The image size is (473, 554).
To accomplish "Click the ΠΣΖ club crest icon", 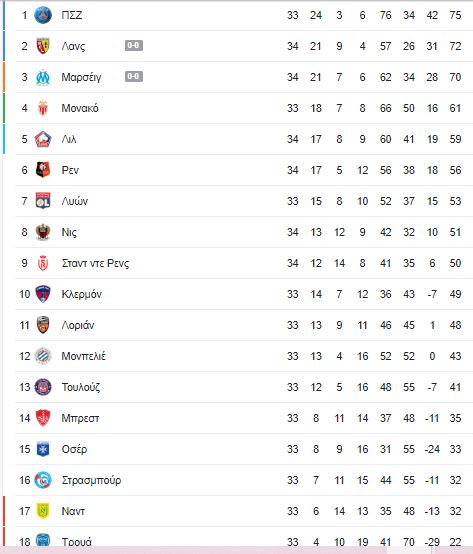I will (43, 15).
